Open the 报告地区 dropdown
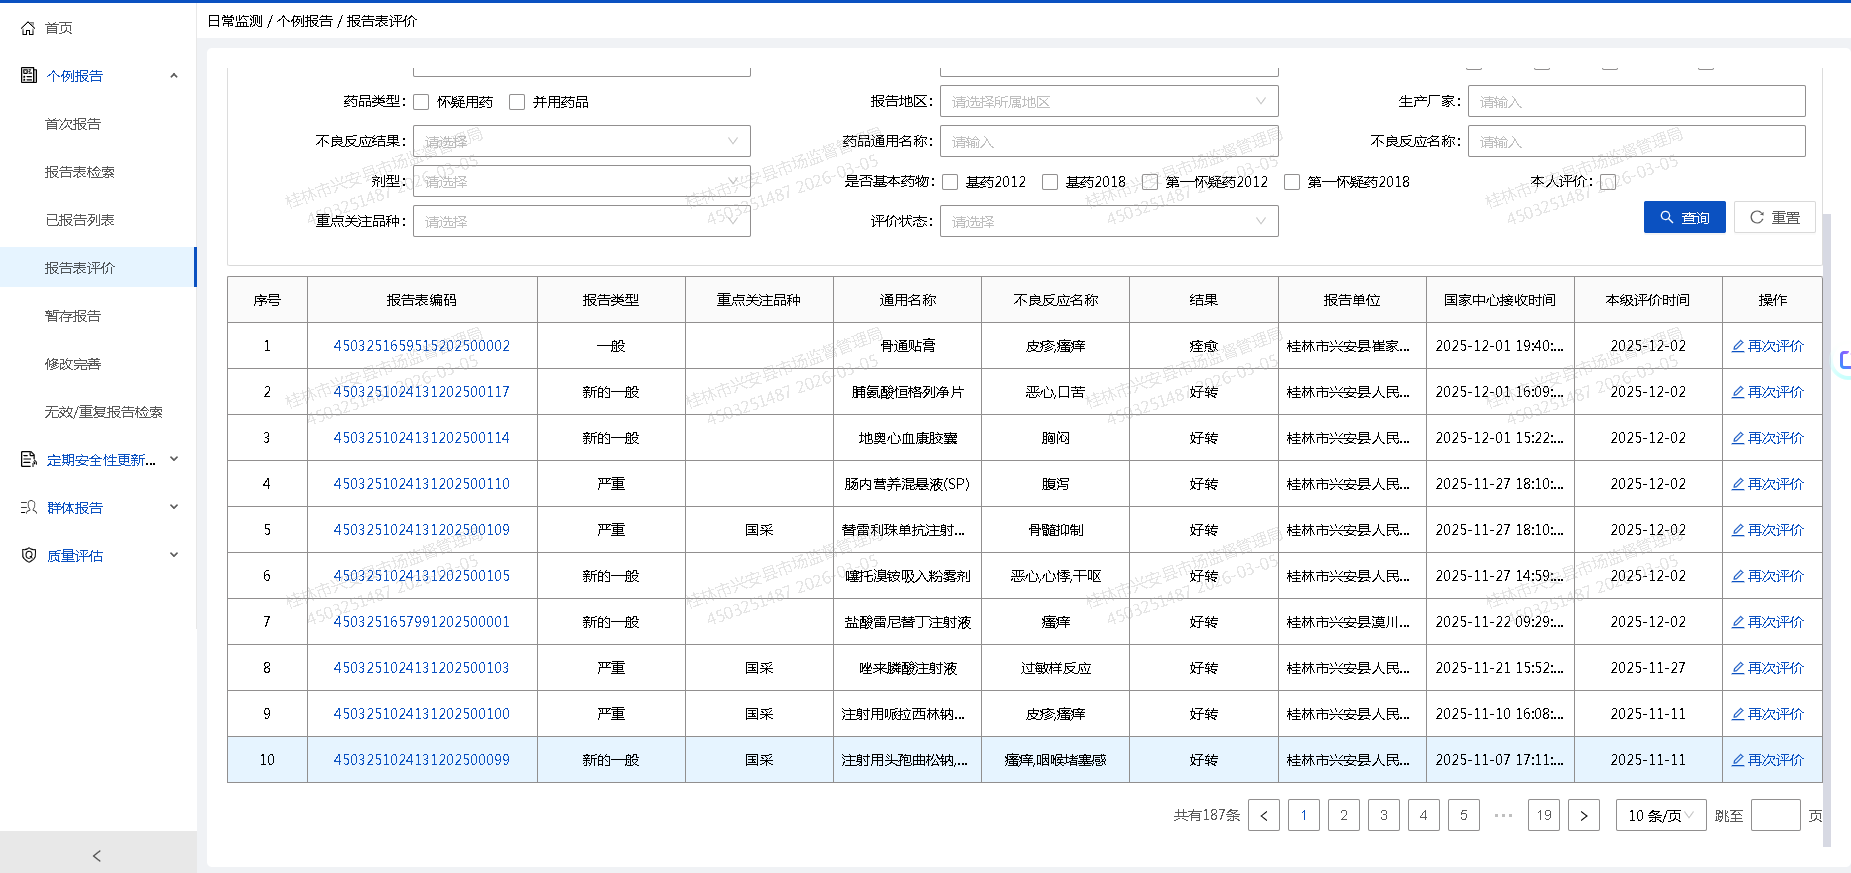The image size is (1851, 873). [1108, 101]
